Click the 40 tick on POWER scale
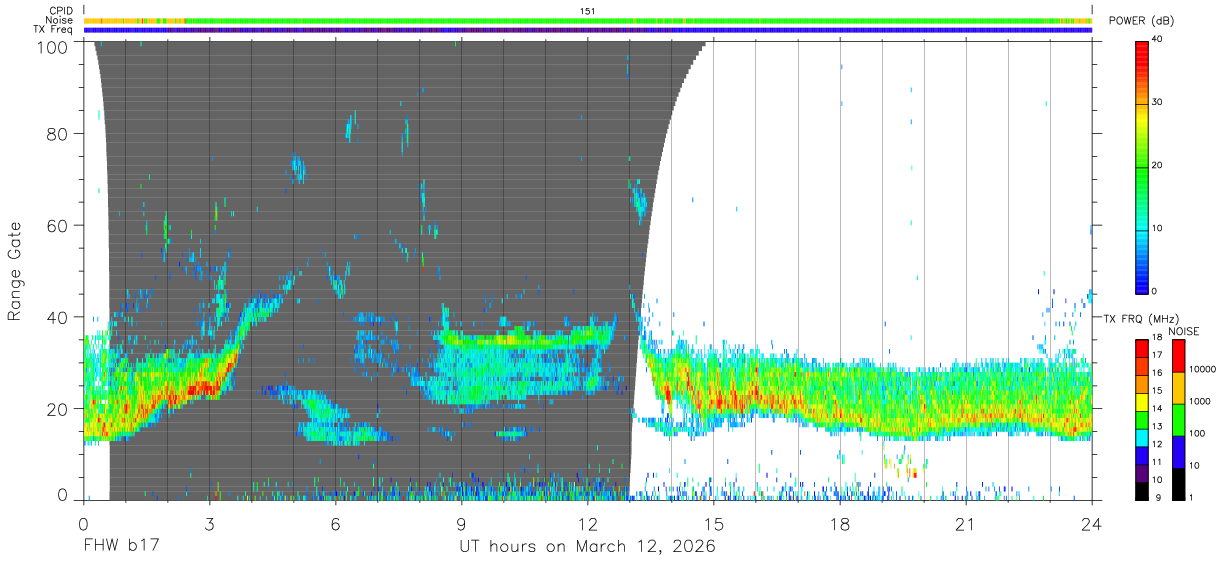1228x567 pixels. pyautogui.click(x=1158, y=40)
